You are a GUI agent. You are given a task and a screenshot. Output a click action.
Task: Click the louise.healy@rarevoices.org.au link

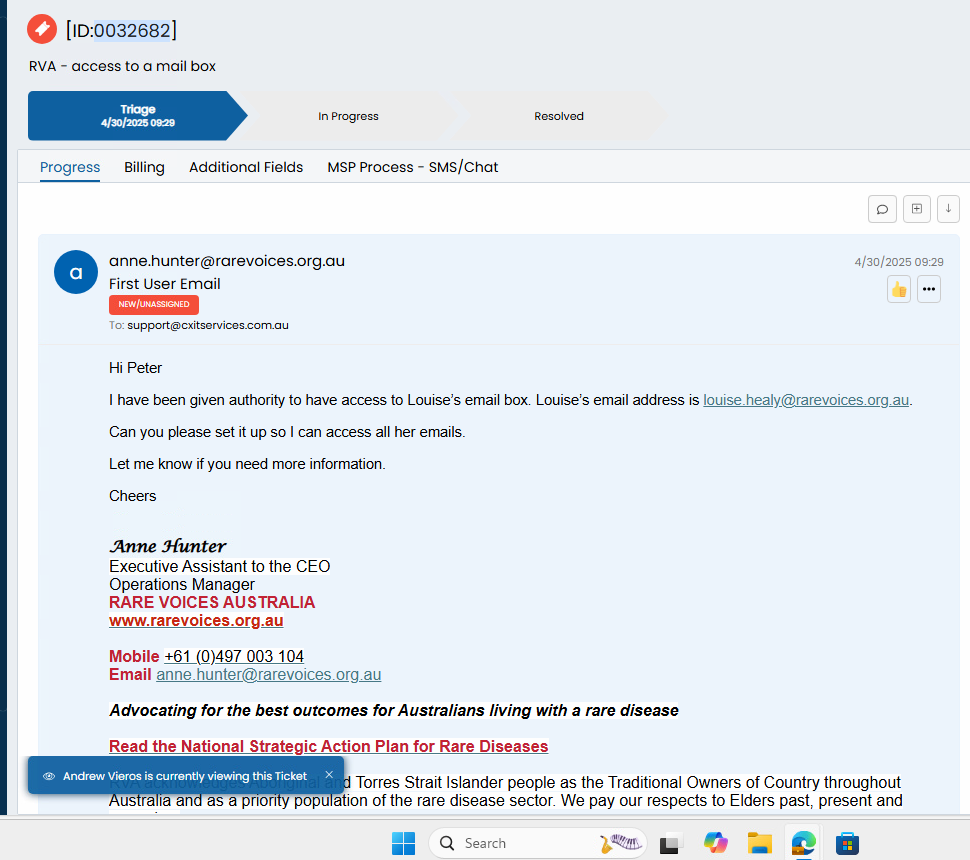[806, 400]
